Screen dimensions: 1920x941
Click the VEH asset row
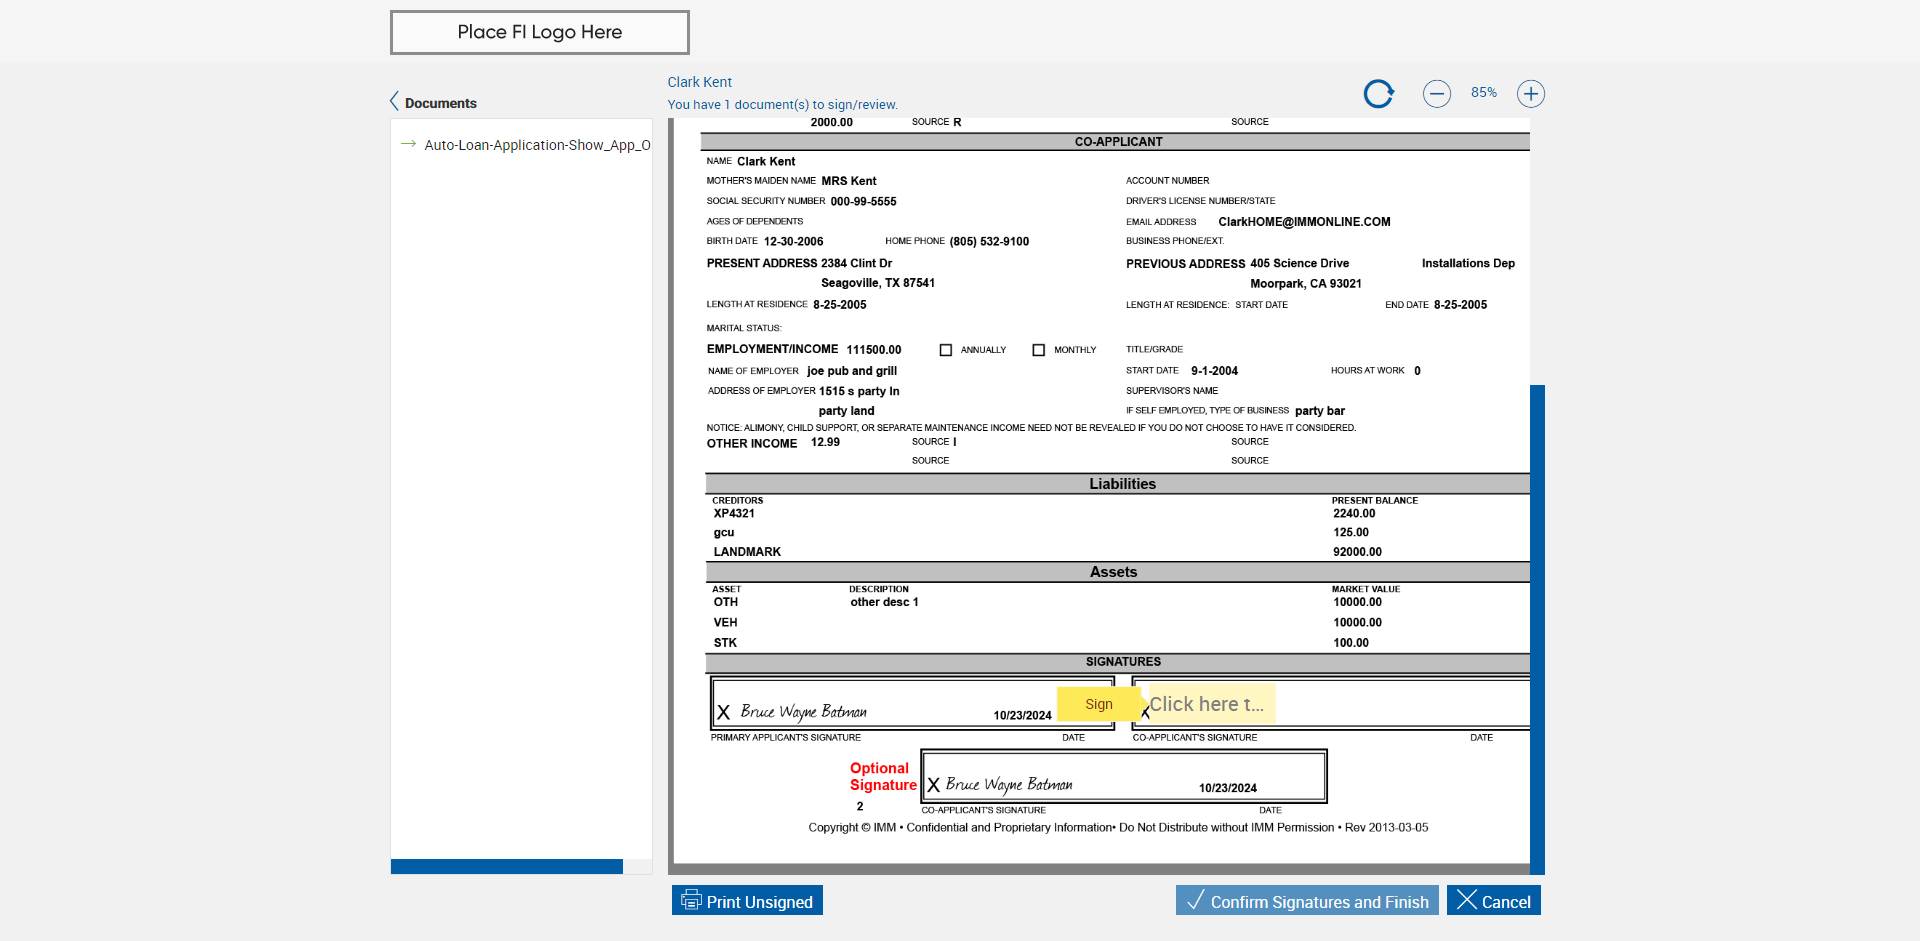(x=725, y=623)
